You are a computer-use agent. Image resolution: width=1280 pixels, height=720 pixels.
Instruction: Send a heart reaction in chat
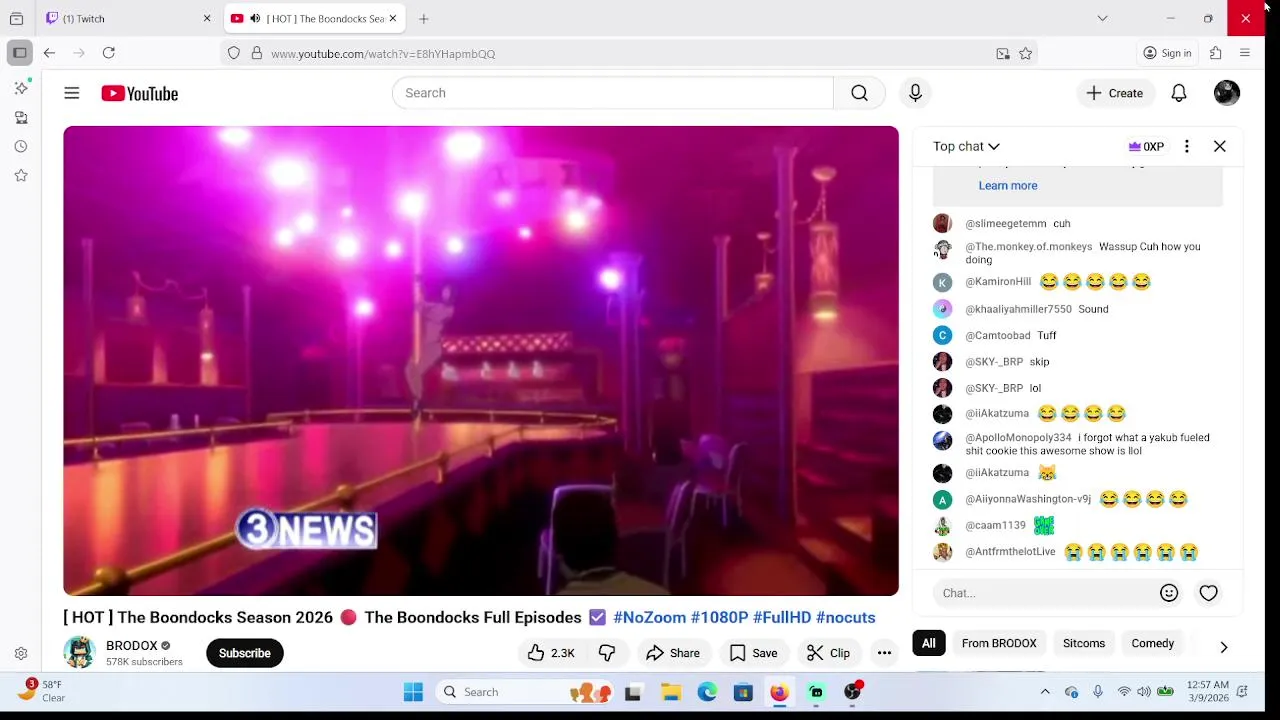1209,593
